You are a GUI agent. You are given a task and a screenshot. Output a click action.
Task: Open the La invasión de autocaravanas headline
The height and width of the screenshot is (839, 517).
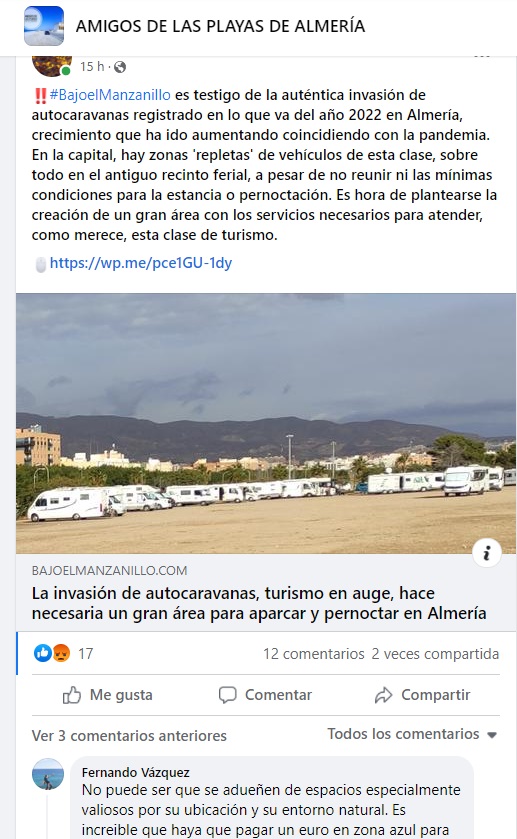pyautogui.click(x=259, y=603)
